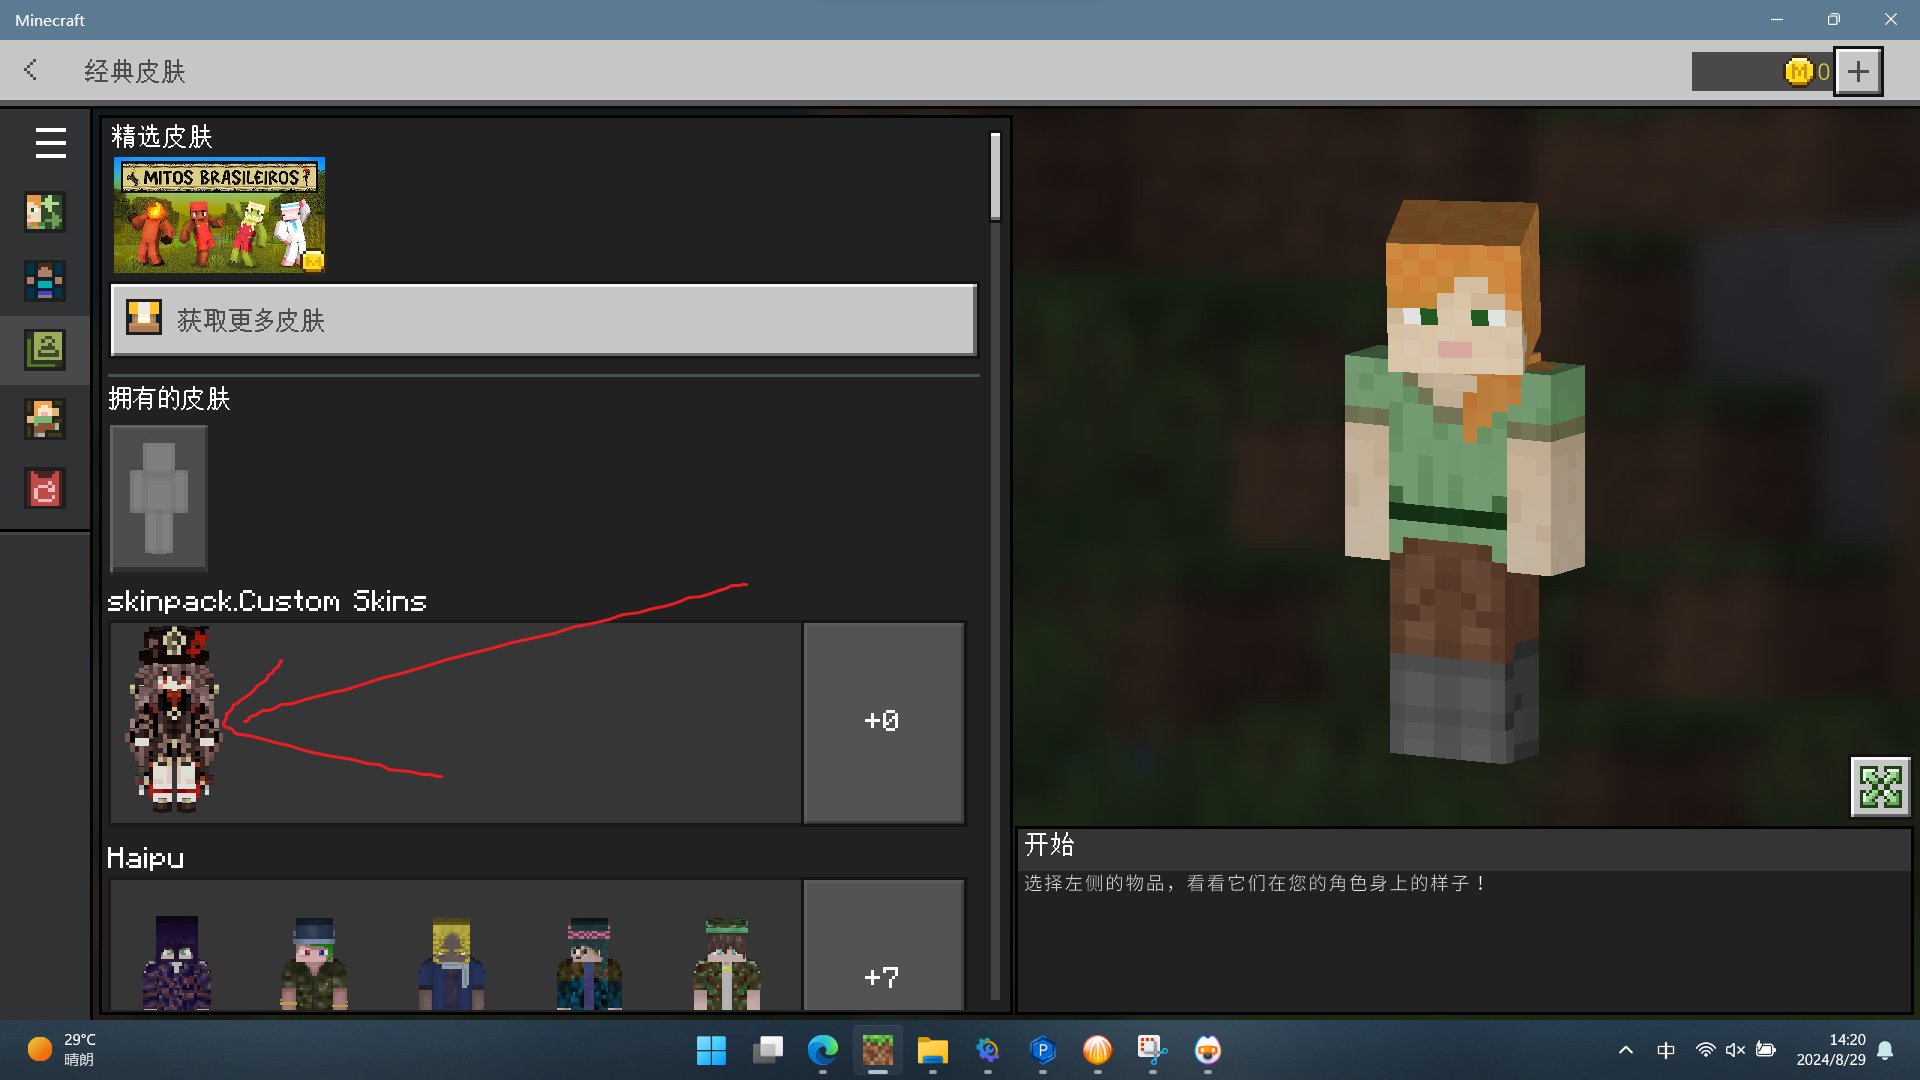Image resolution: width=1920 pixels, height=1080 pixels.
Task: Expand the +7 Haipu skins tile
Action: click(883, 946)
